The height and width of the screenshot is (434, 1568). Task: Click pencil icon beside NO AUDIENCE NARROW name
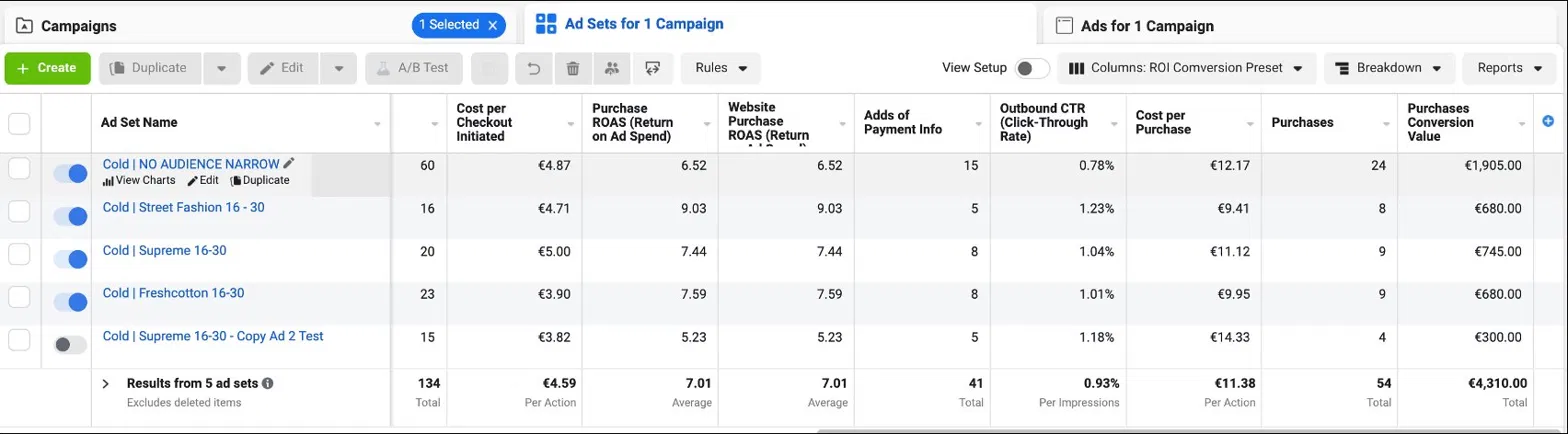289,163
